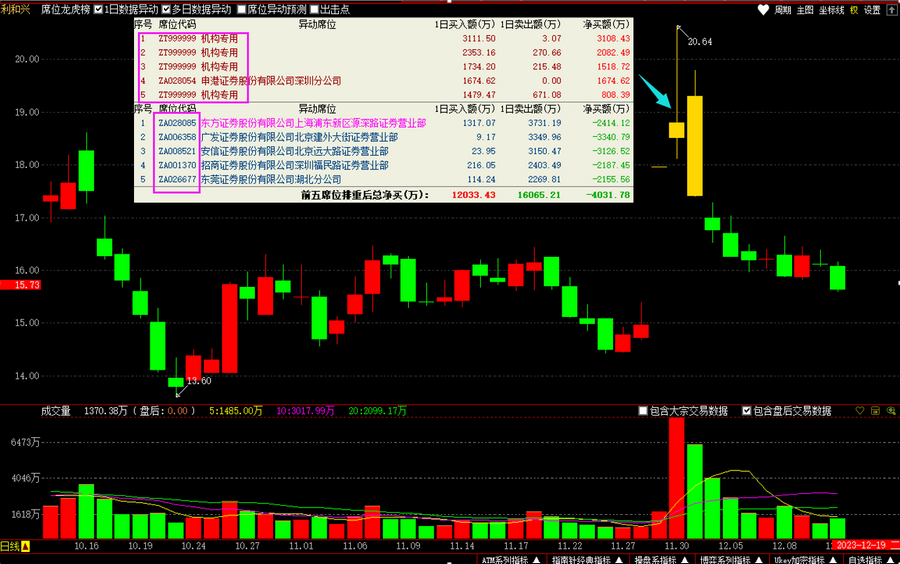
Task: Open the 设置 menu
Action: [x=872, y=10]
